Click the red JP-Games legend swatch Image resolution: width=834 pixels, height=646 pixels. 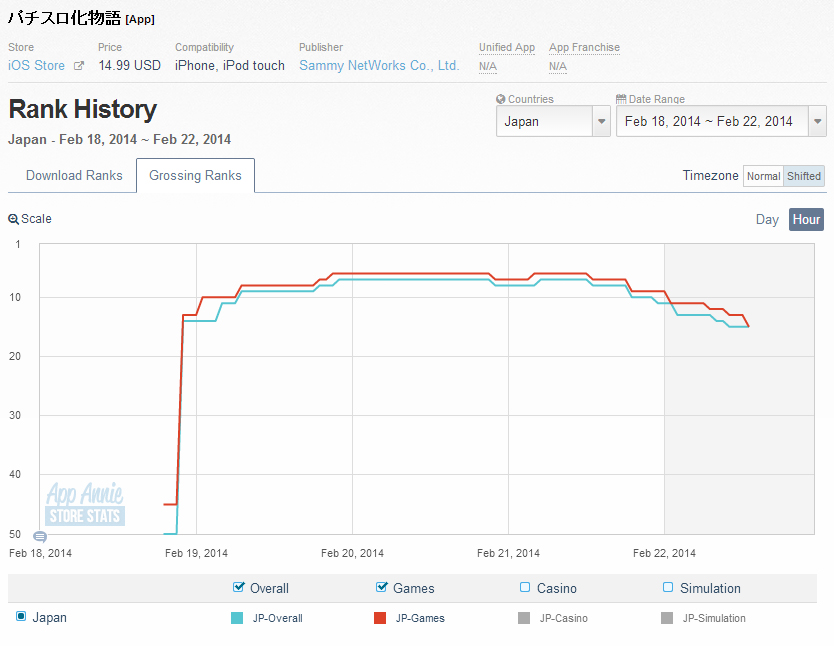click(x=380, y=618)
